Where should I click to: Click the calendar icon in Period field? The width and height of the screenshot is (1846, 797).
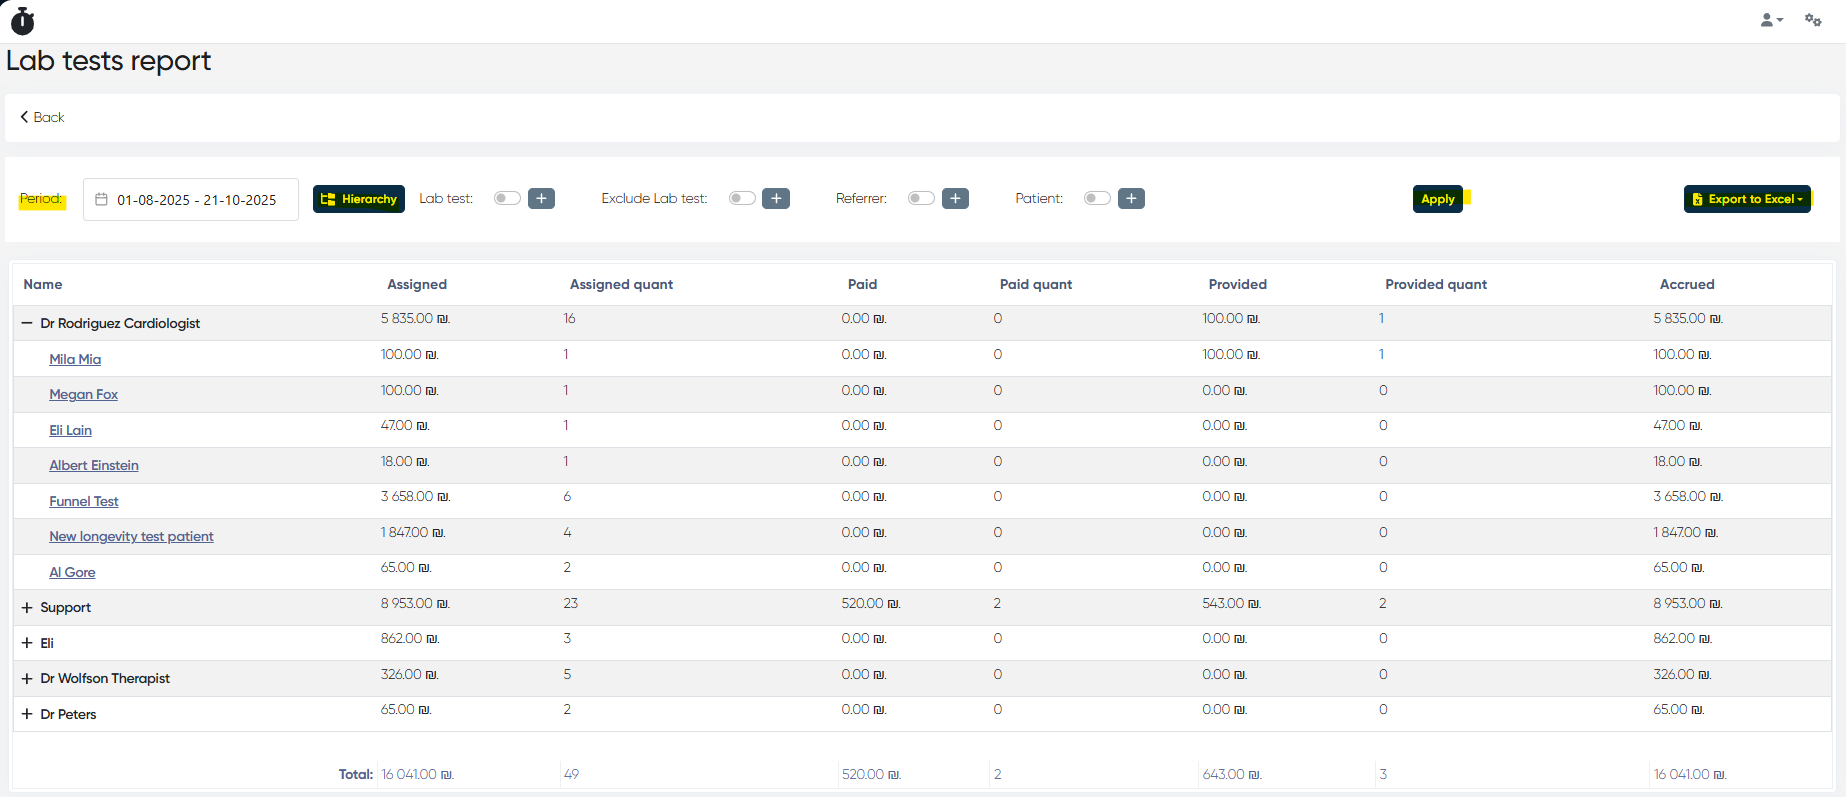(101, 200)
